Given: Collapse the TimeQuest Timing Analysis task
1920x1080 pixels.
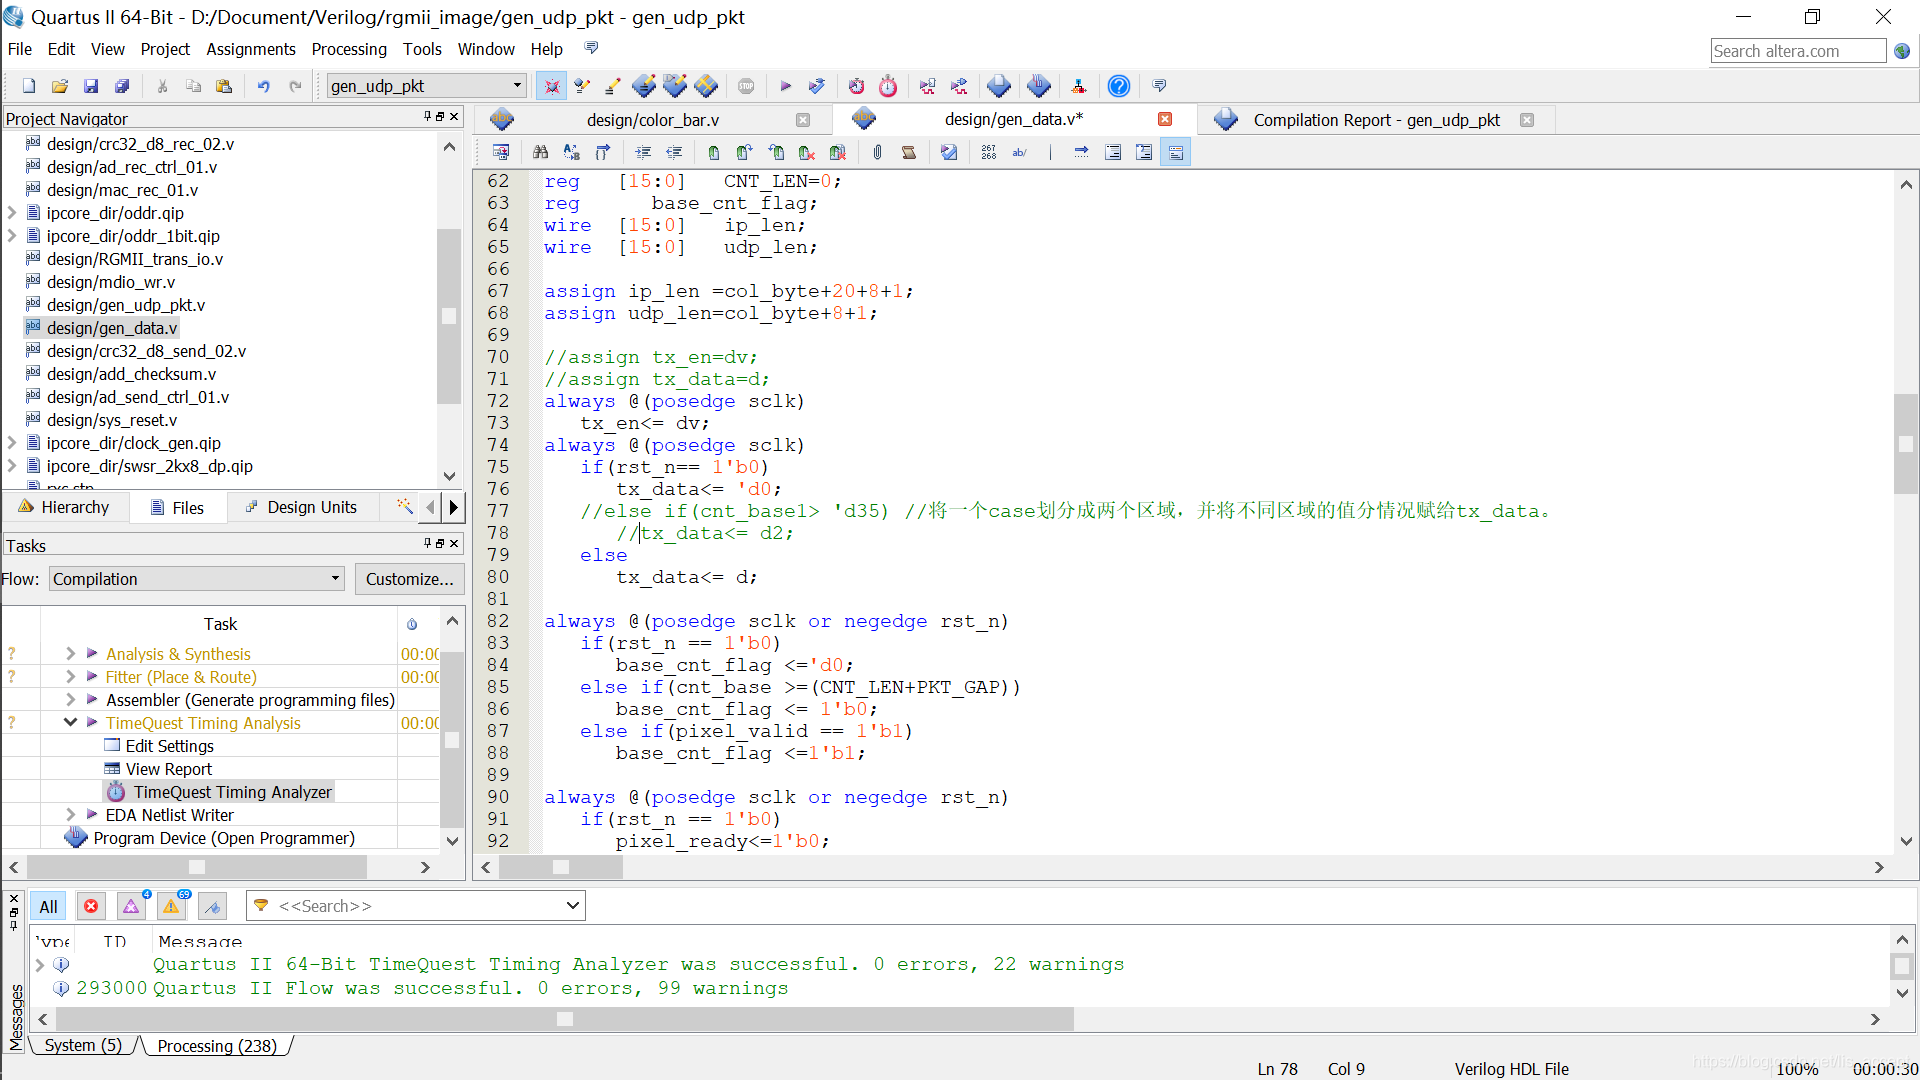Looking at the screenshot, I should pos(70,723).
